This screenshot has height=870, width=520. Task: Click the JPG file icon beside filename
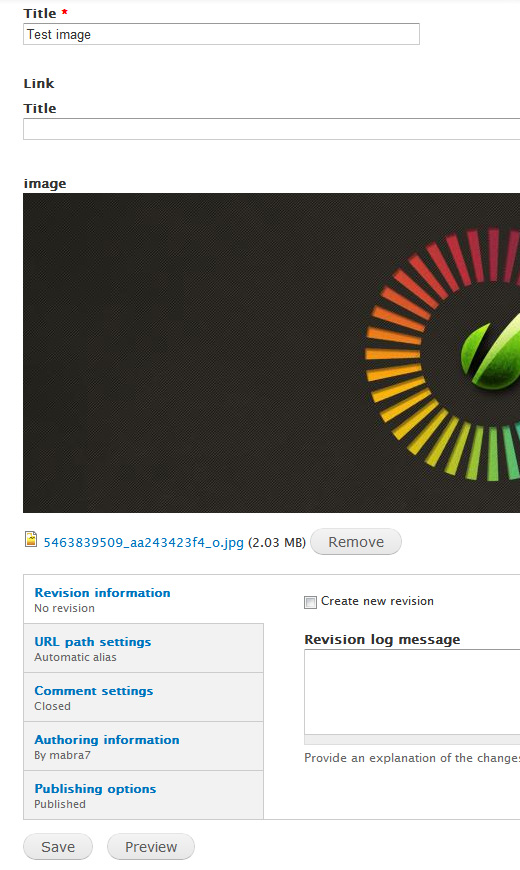coord(31,539)
